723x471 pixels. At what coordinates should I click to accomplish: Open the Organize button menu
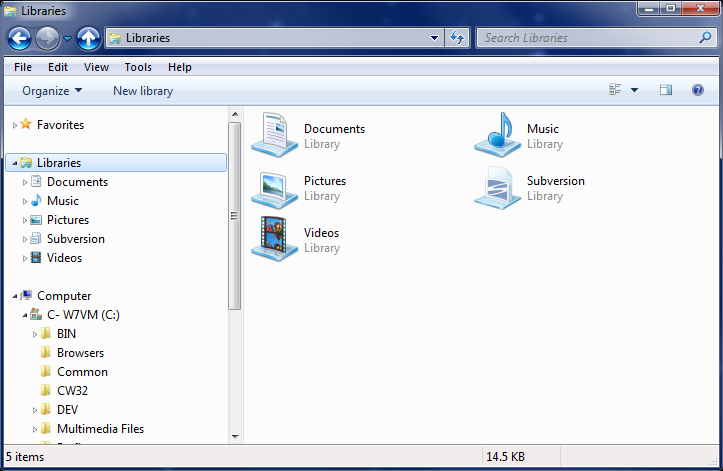52,91
